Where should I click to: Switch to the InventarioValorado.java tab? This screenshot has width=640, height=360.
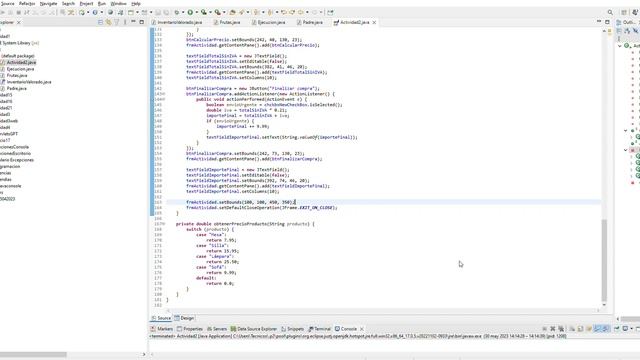pos(177,22)
